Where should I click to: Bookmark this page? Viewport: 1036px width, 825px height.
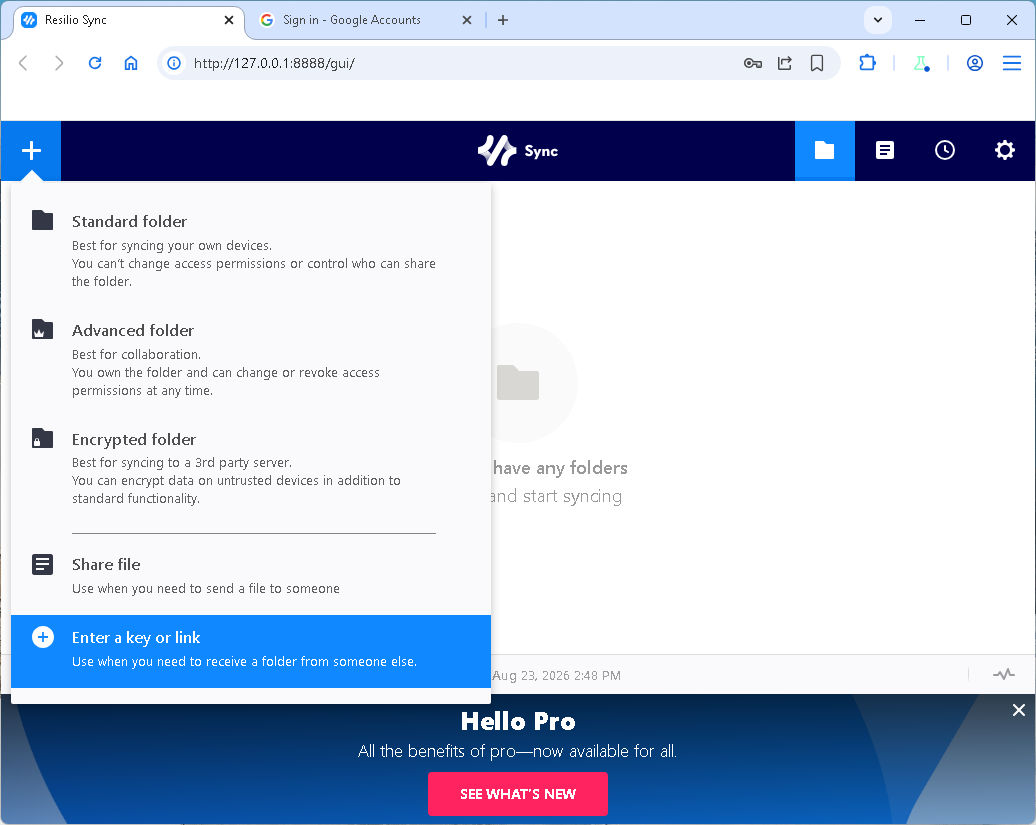[x=817, y=63]
